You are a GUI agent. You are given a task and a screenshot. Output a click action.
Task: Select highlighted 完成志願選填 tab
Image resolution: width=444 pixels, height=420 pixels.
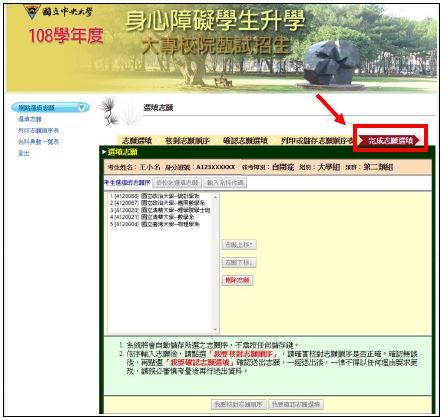391,140
